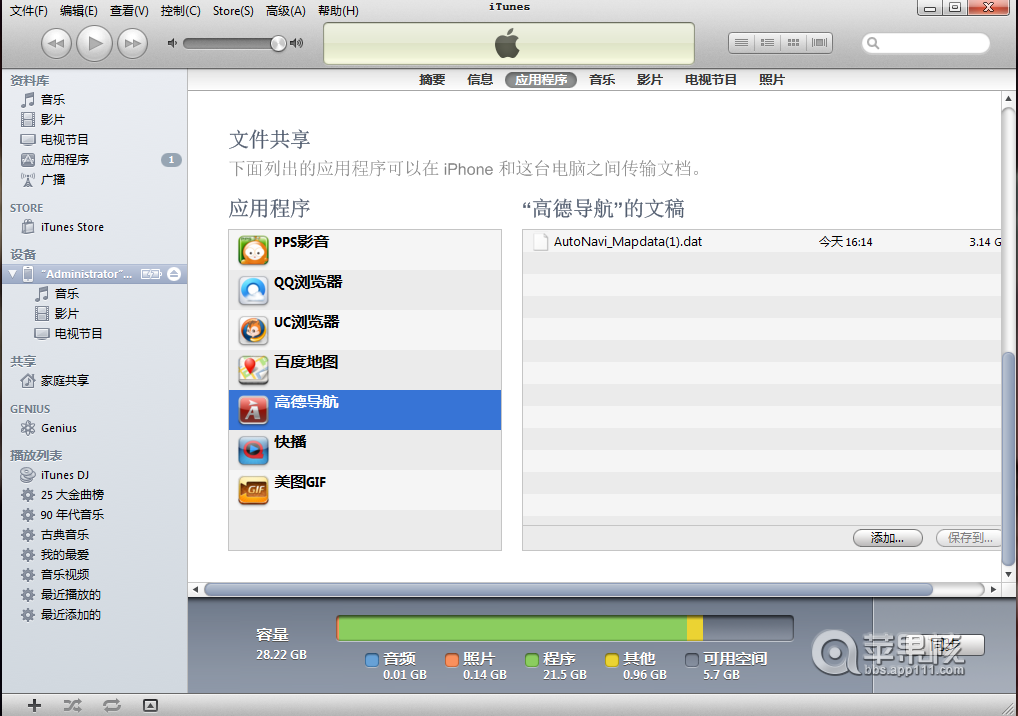Select the UC浏览器 application icon
This screenshot has height=716, width=1018.
(x=253, y=329)
